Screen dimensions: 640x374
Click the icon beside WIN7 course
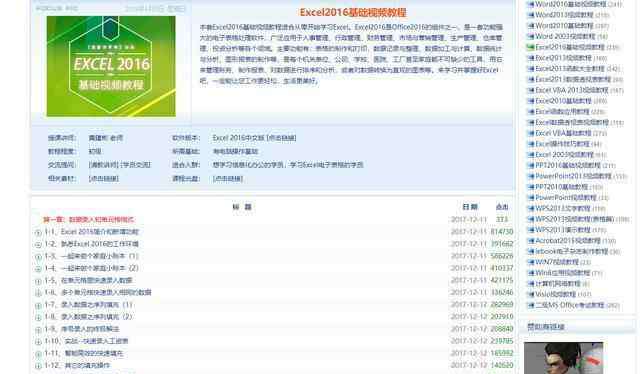(530, 262)
